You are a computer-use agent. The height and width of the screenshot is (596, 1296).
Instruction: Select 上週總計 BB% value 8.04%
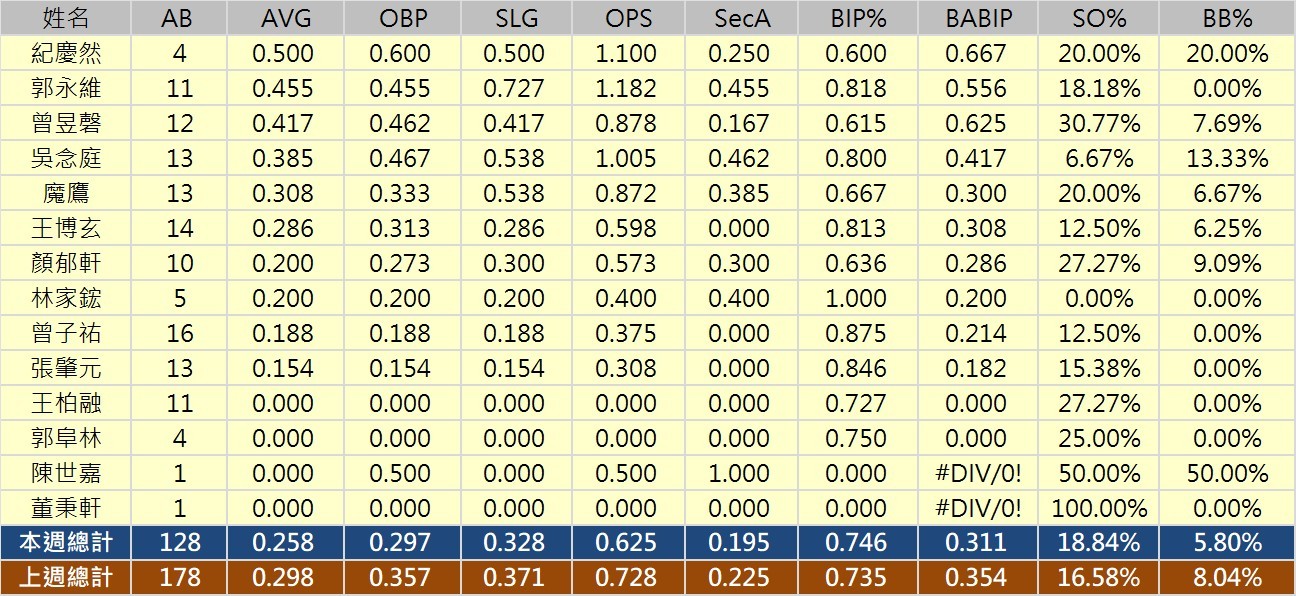[1228, 578]
